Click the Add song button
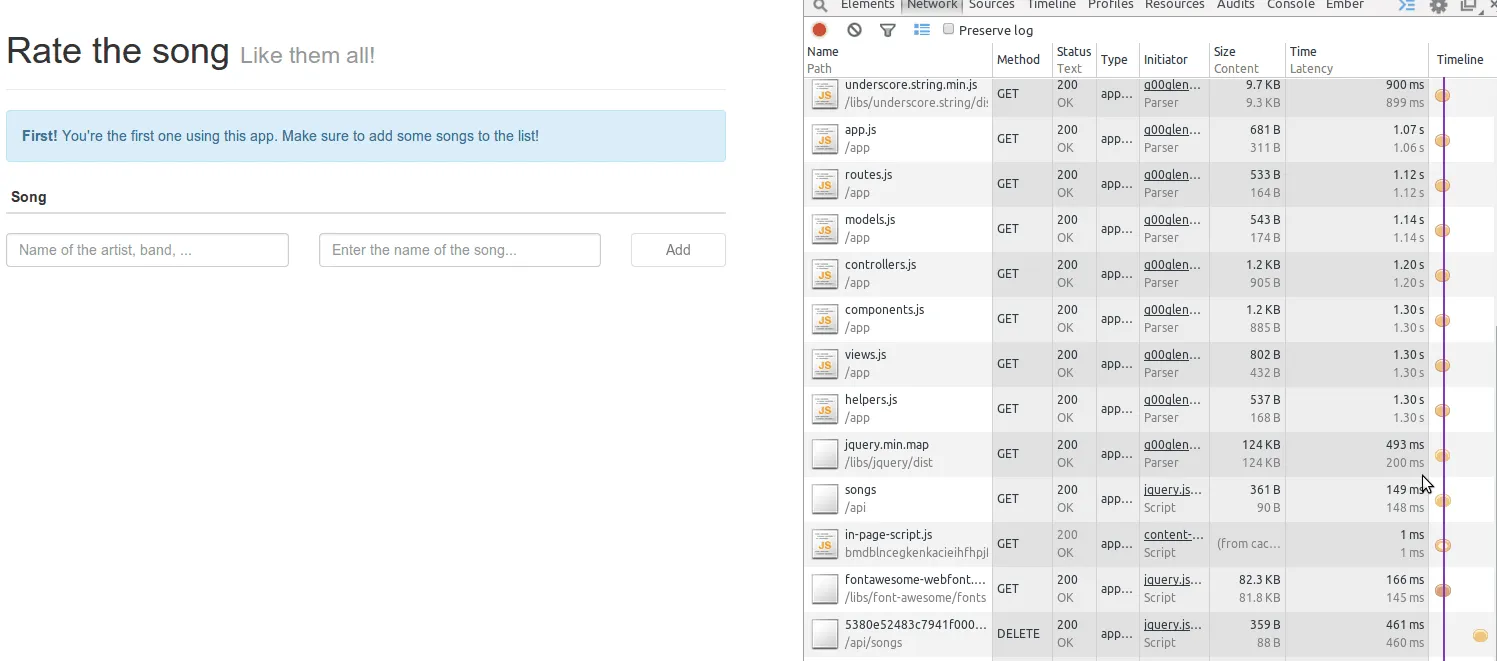1497x661 pixels. click(x=678, y=250)
